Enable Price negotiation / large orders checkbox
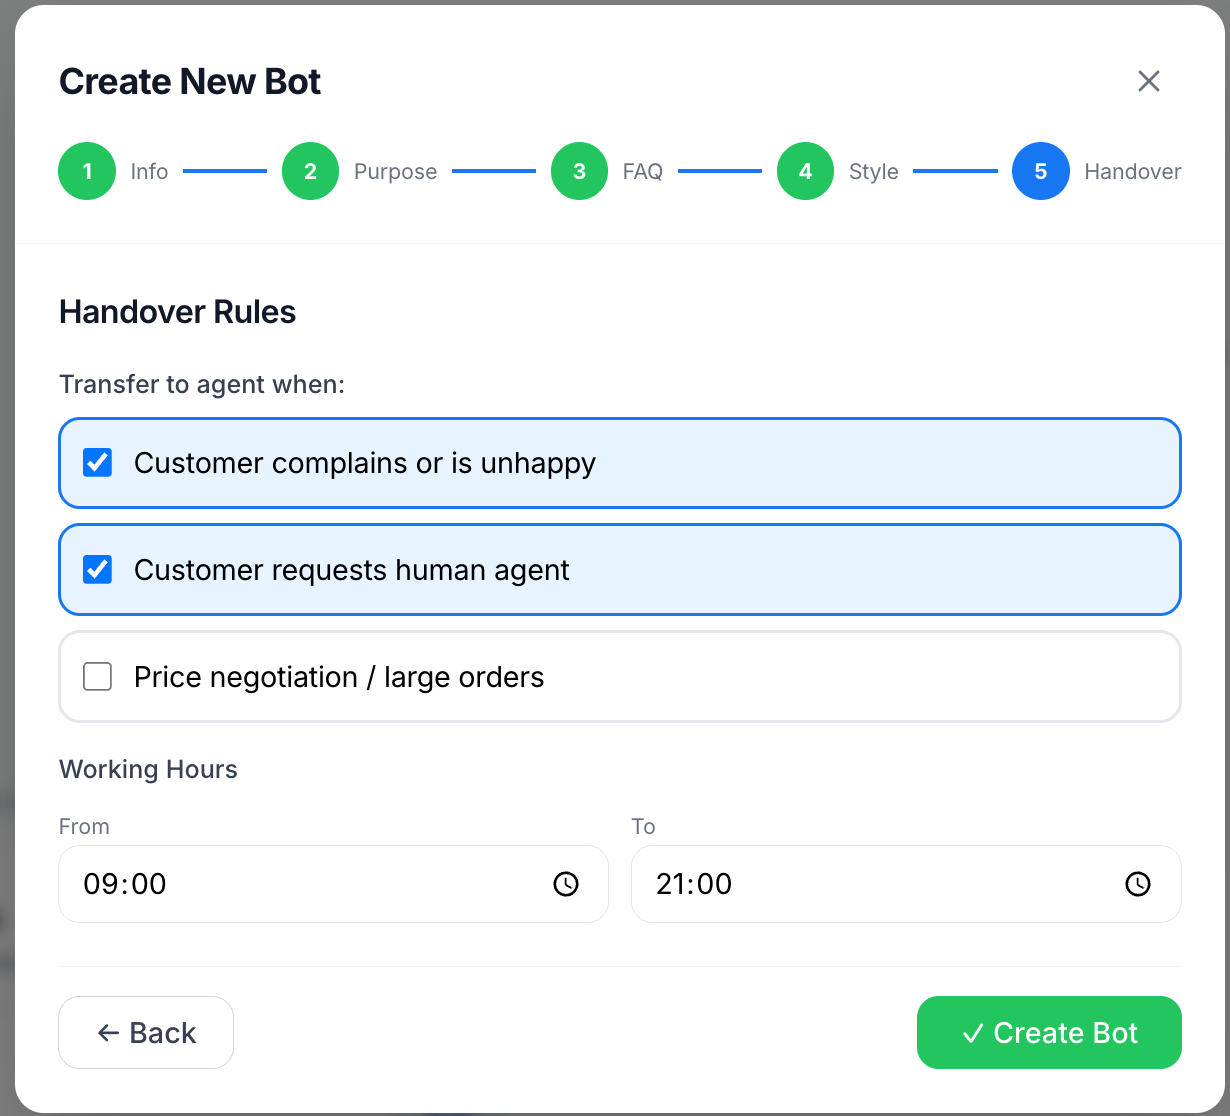This screenshot has height=1116, width=1230. coord(97,677)
